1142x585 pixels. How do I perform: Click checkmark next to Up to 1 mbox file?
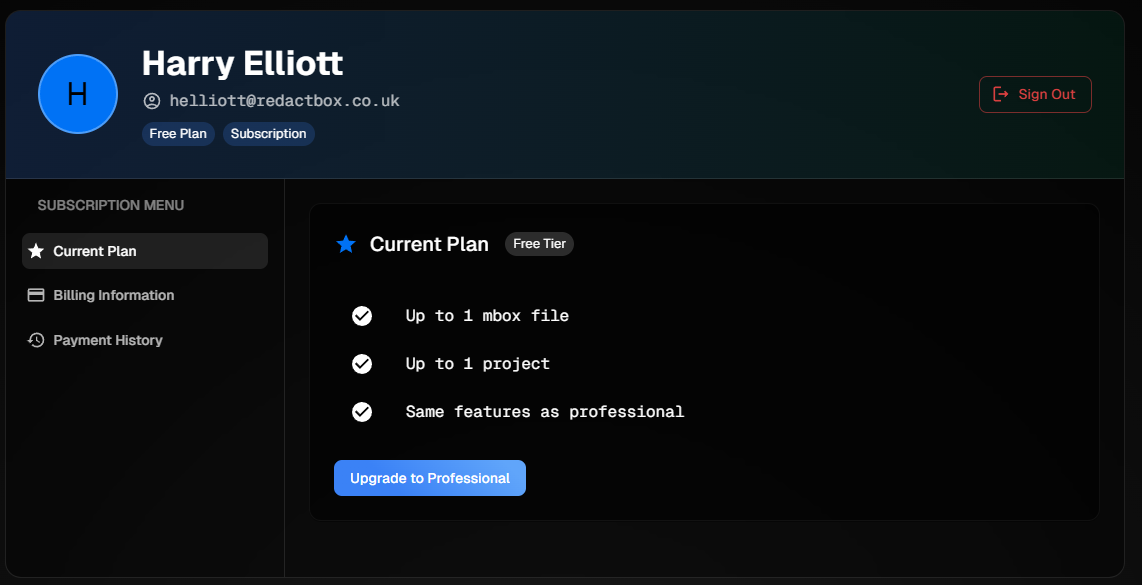362,315
